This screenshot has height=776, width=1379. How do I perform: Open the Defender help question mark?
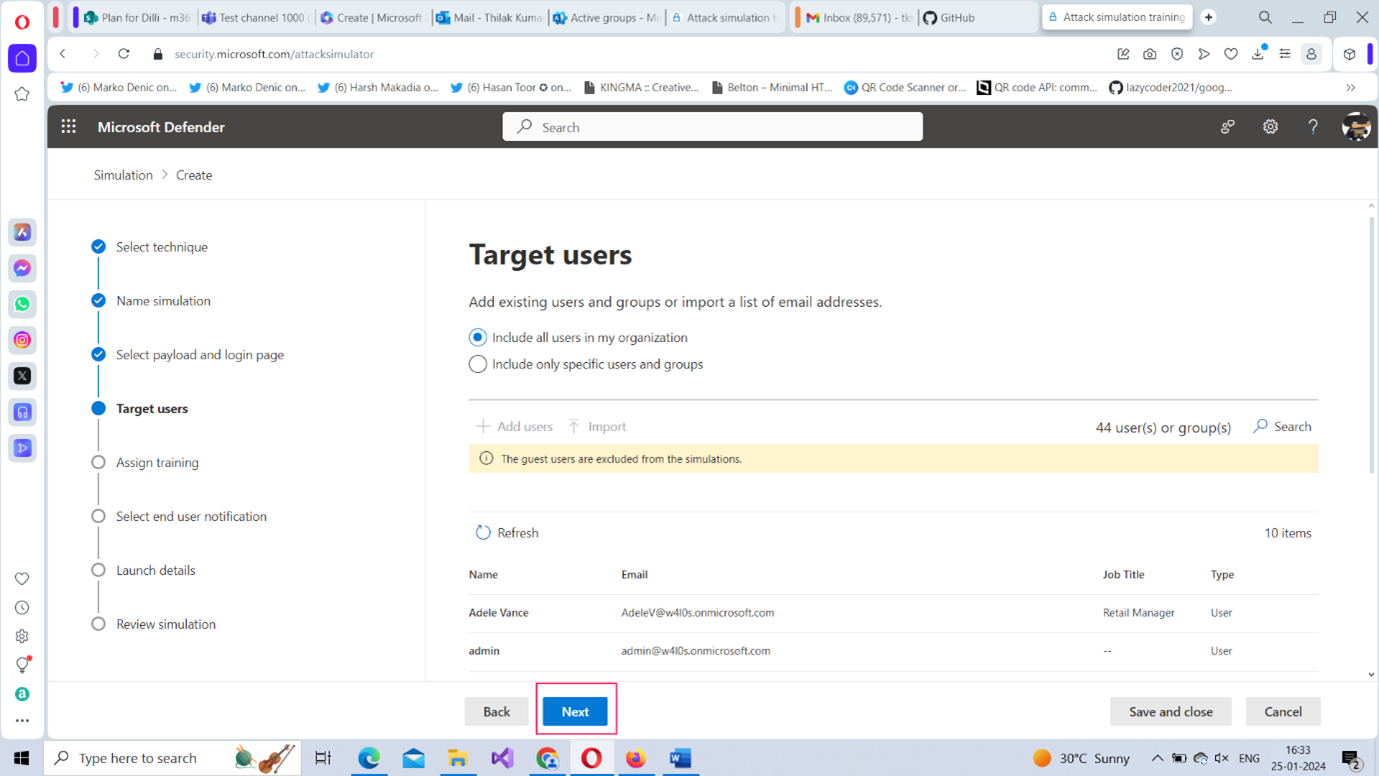pyautogui.click(x=1313, y=127)
